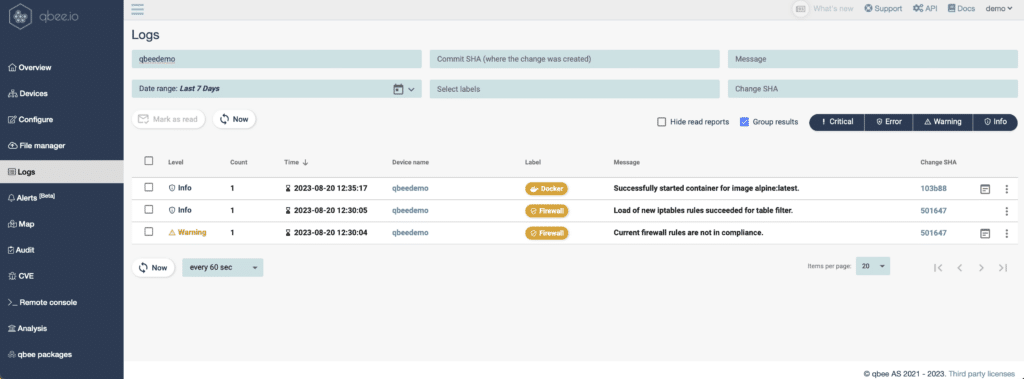Open Items per page dropdown
Screen dimensions: 1024x379
(872, 267)
